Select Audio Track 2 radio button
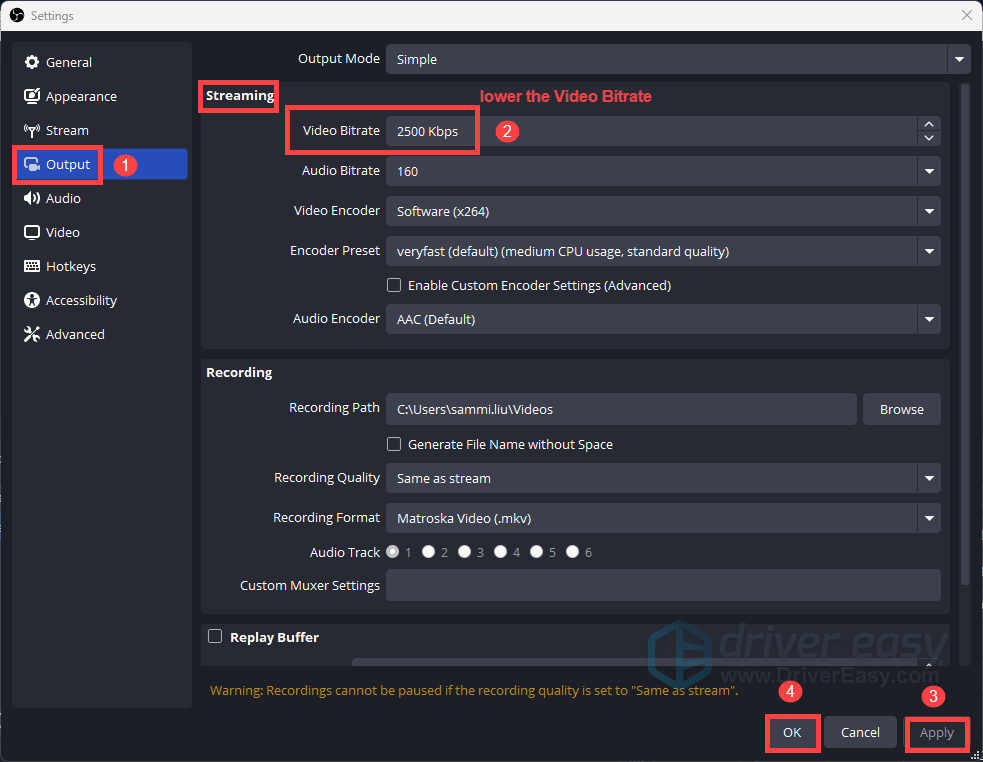 (428, 552)
